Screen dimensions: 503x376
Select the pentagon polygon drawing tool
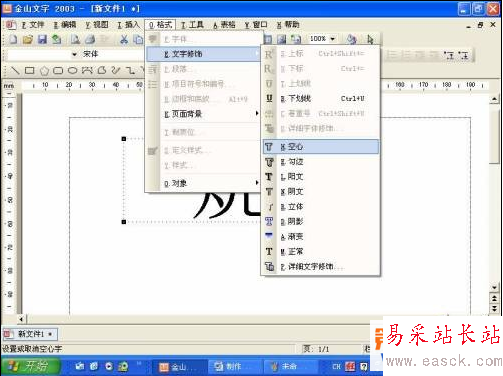click(x=44, y=70)
